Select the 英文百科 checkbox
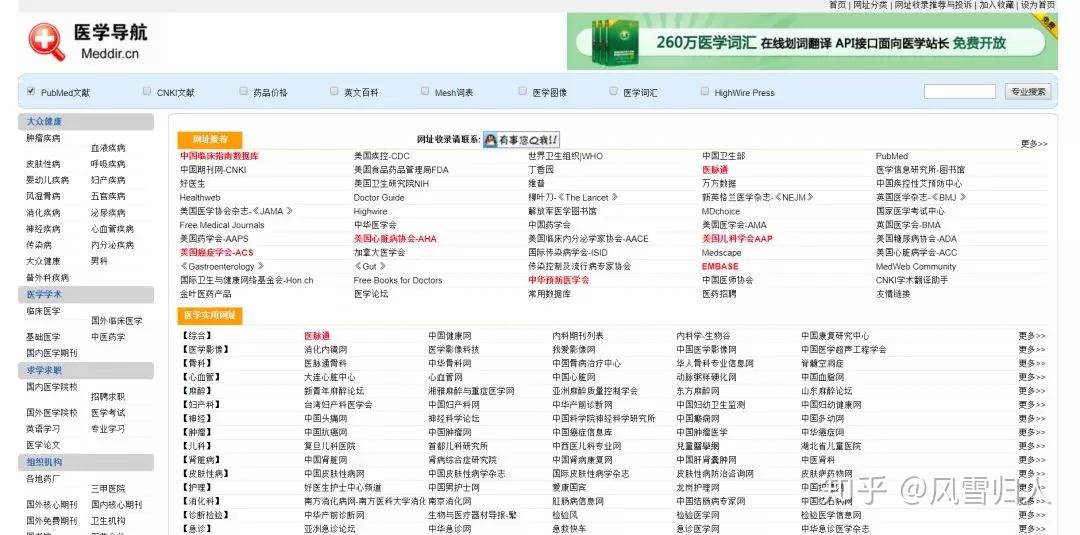The image size is (1080, 535). click(334, 91)
